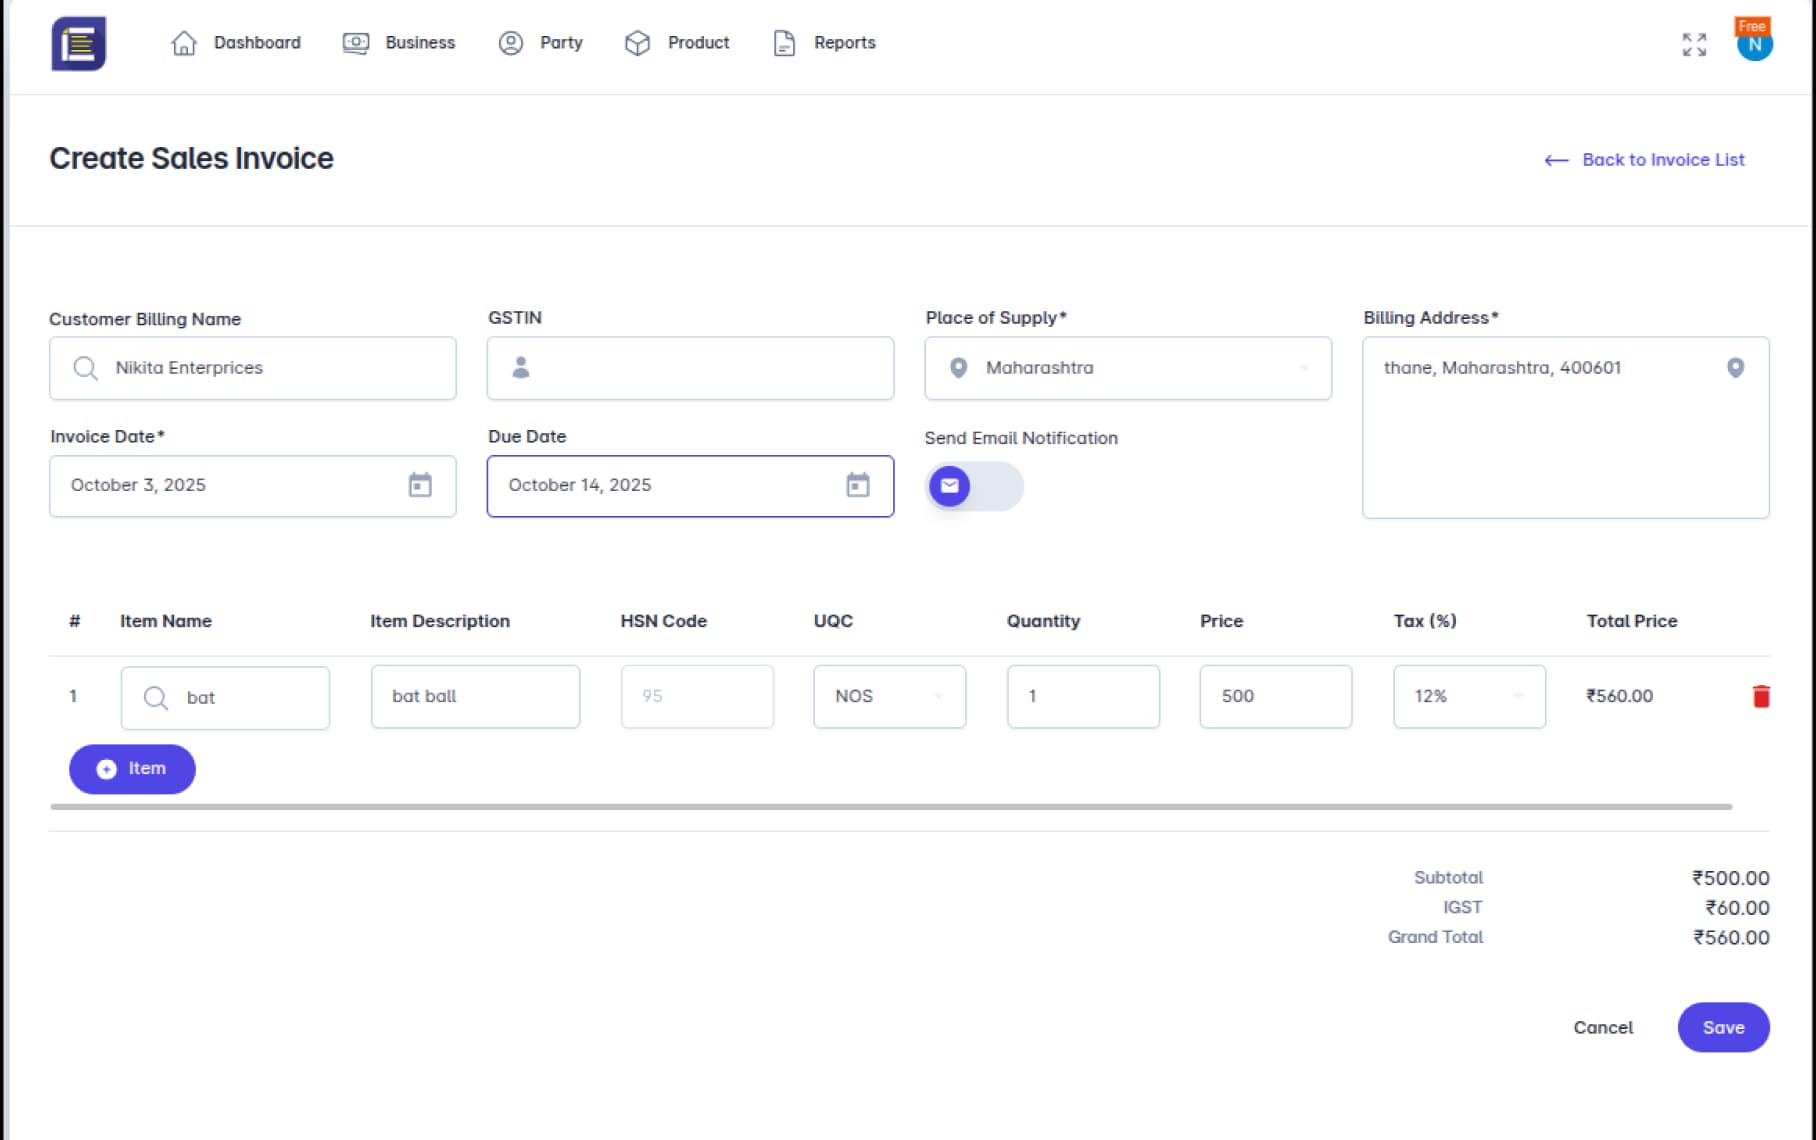
Task: Open the Party menu item
Action: click(x=541, y=43)
